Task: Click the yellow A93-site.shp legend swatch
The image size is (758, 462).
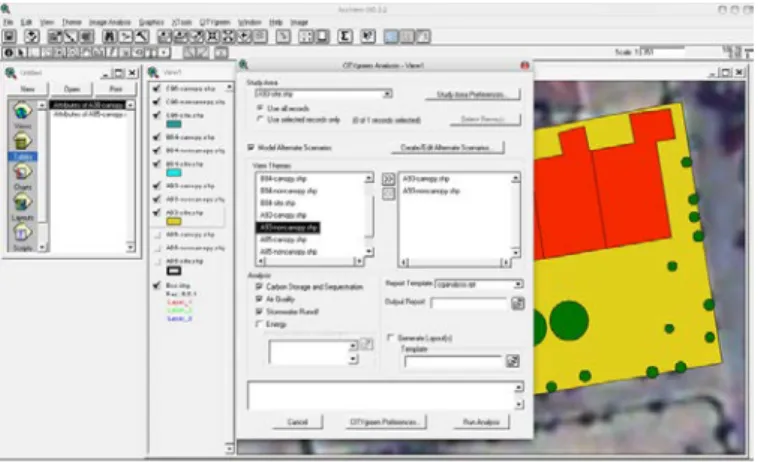Action: 174,222
